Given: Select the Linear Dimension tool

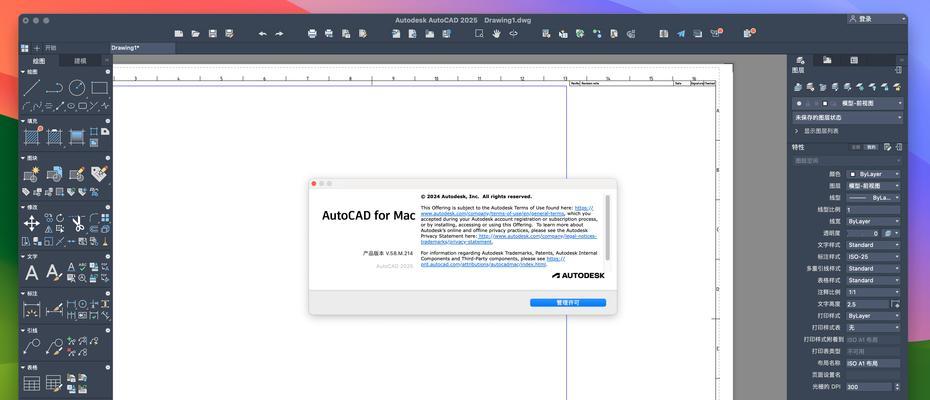Looking at the screenshot, I should click(31, 309).
